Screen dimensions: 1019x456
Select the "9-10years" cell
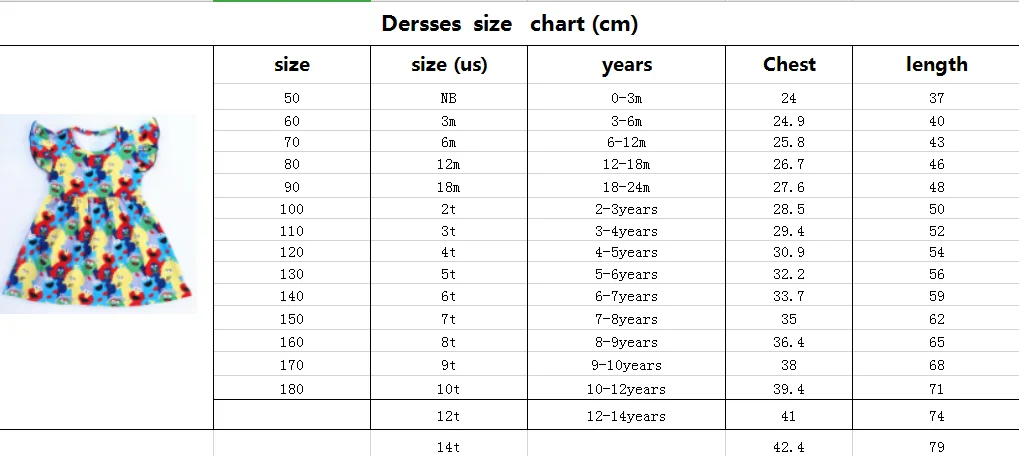click(x=627, y=365)
